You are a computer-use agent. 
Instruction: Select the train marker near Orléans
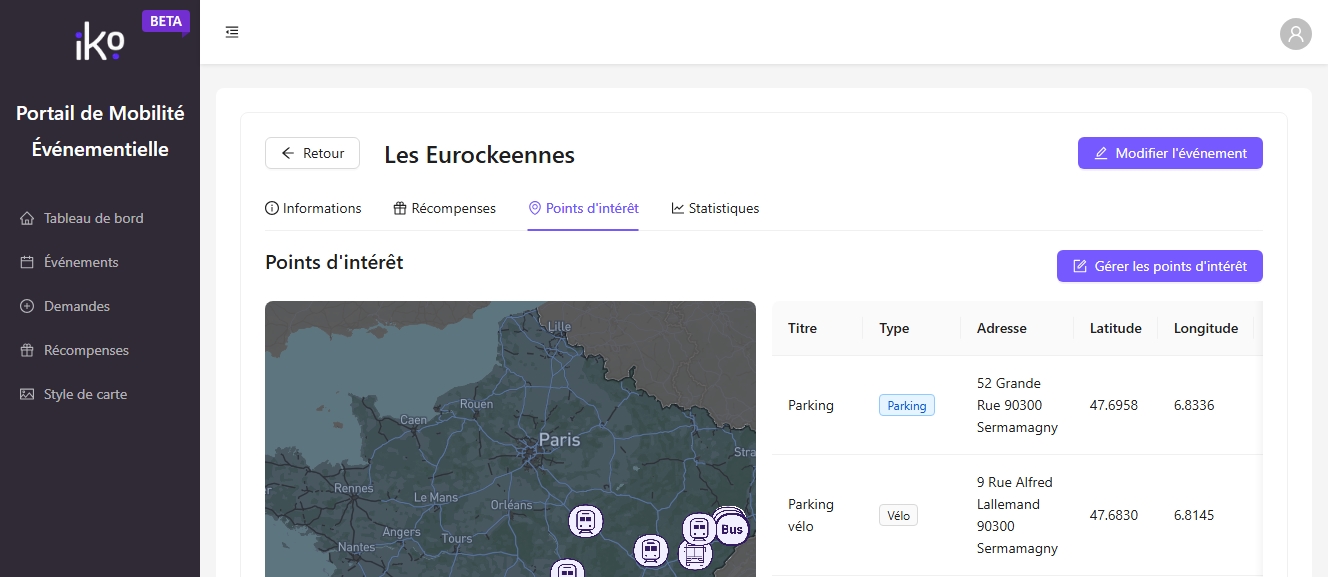click(x=586, y=520)
